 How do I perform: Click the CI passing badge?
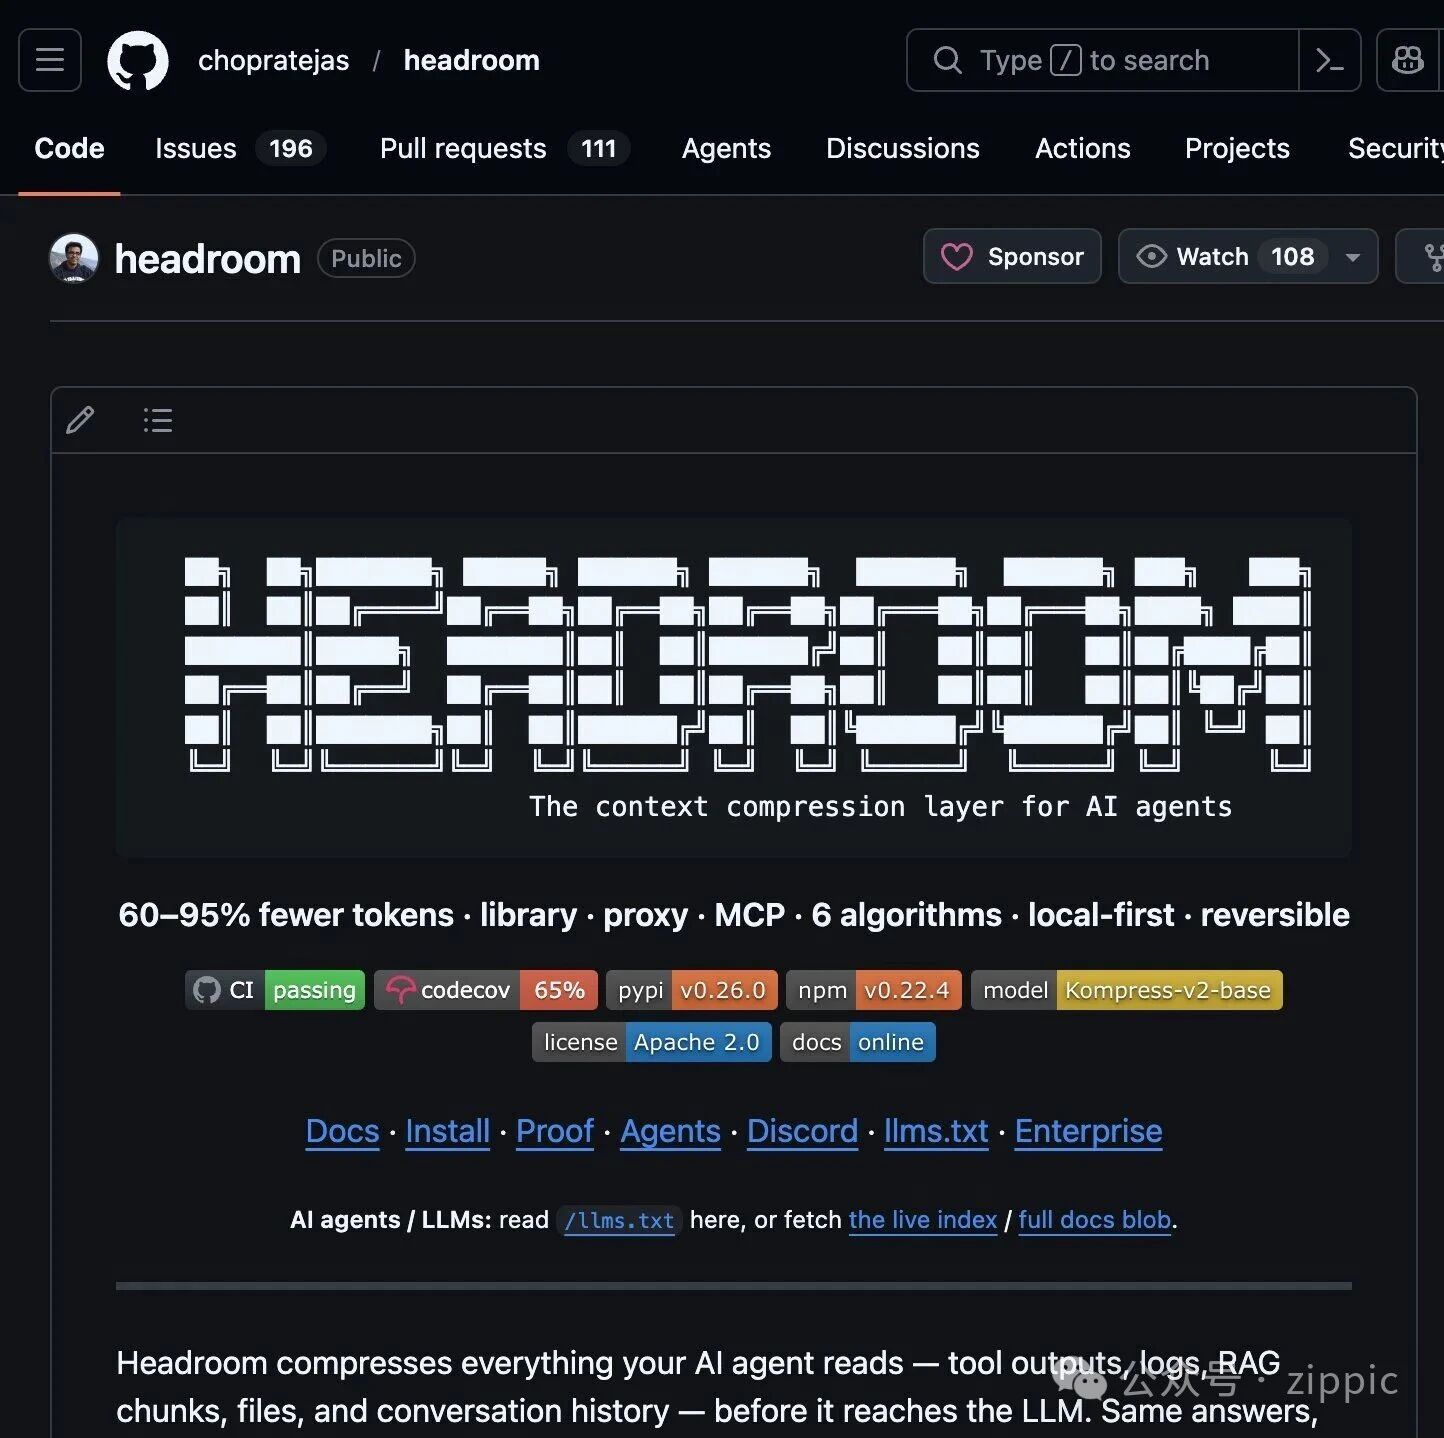pos(275,990)
